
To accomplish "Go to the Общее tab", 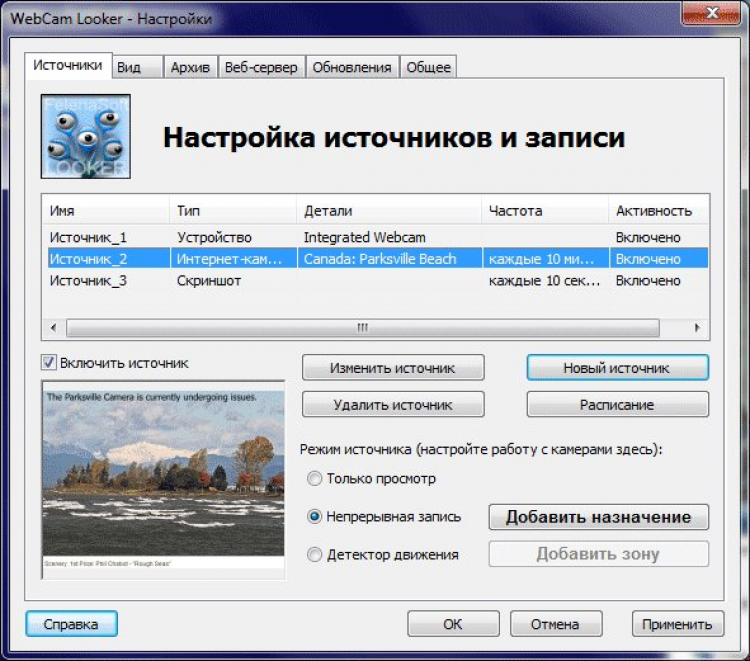I will (x=429, y=67).
